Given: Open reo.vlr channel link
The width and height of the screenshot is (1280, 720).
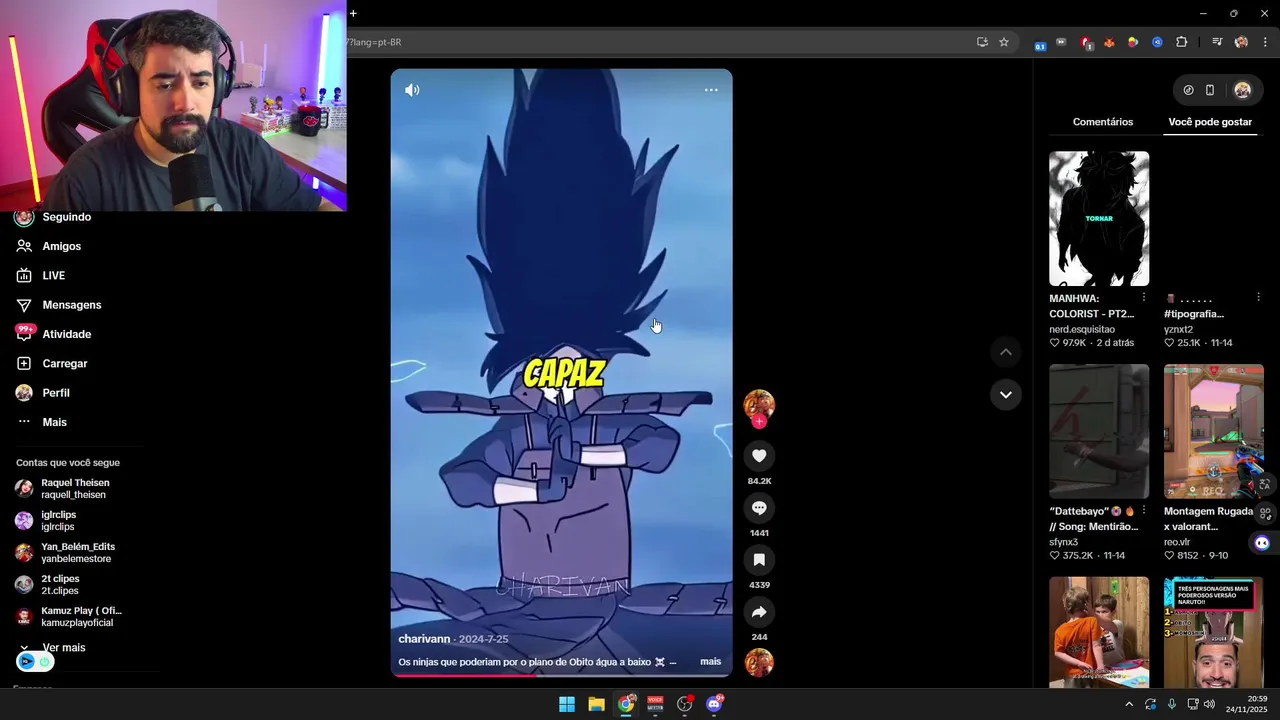Looking at the screenshot, I should point(1177,542).
